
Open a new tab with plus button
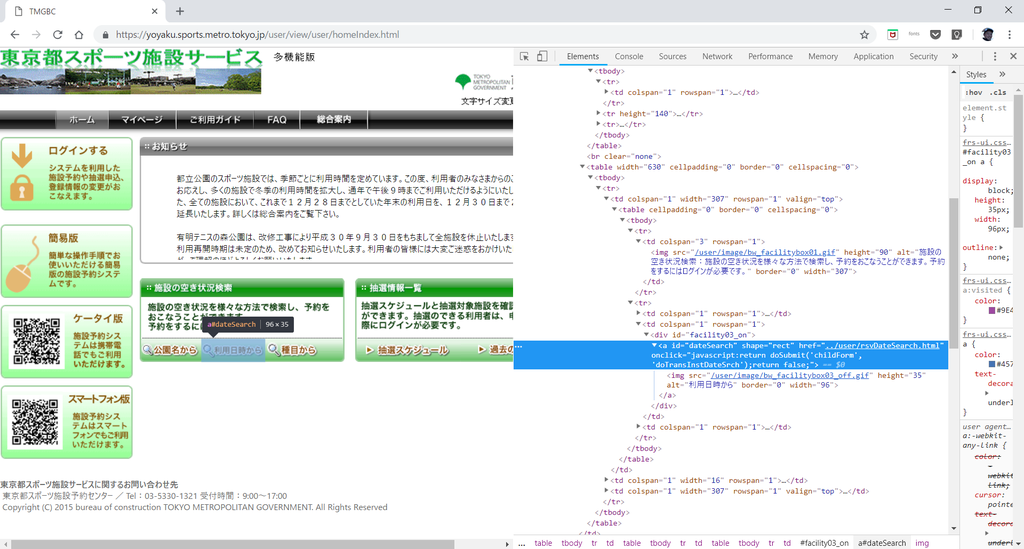click(180, 11)
